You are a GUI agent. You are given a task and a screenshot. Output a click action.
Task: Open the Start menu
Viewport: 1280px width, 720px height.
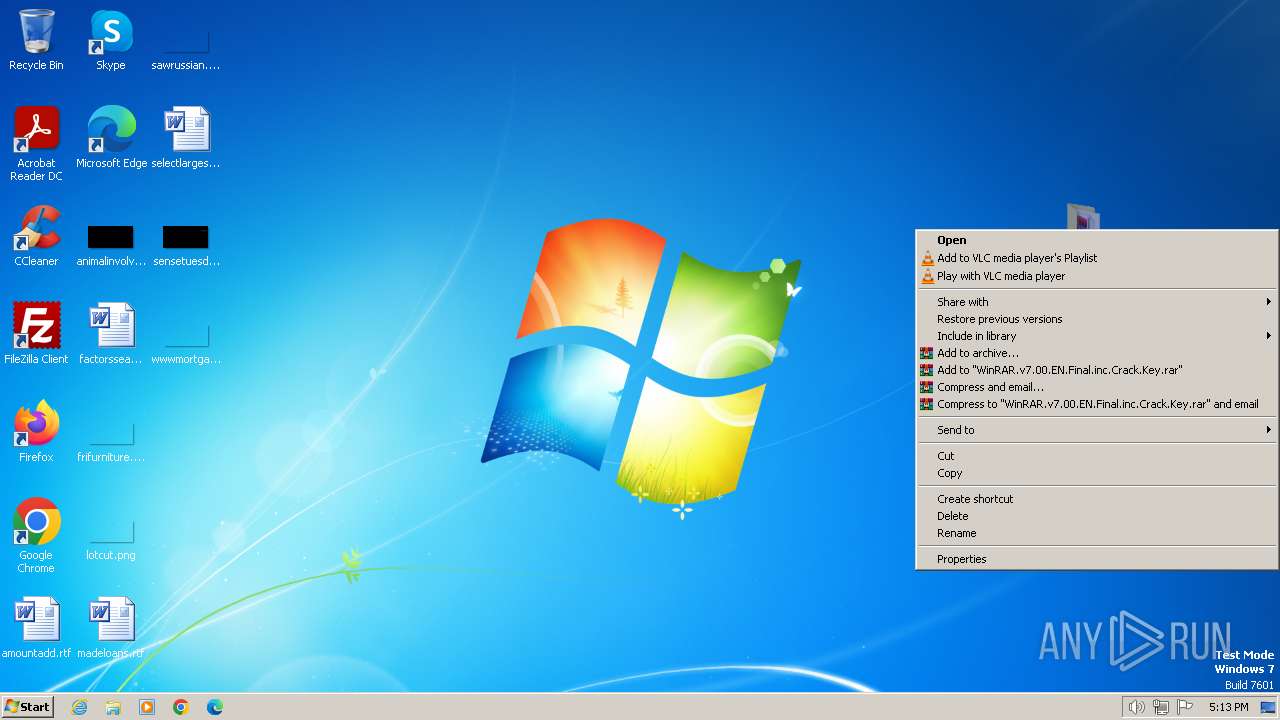[27, 707]
